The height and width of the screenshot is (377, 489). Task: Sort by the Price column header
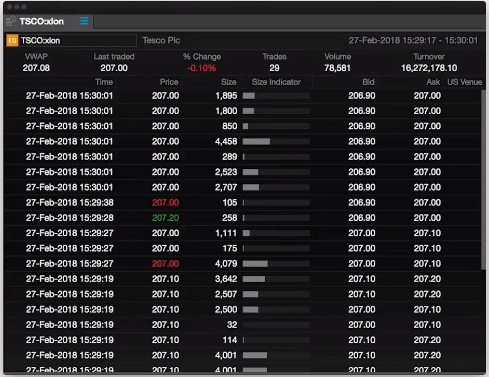click(x=169, y=82)
